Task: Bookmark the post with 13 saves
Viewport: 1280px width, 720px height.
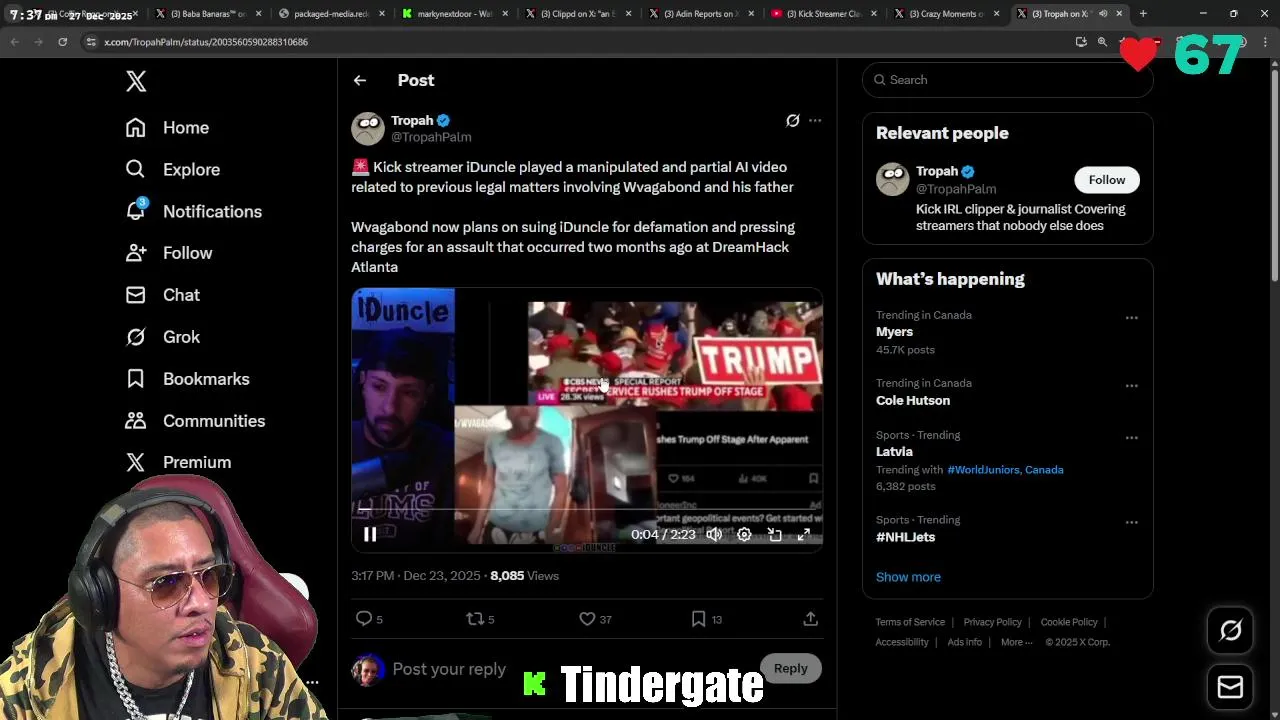Action: pyautogui.click(x=699, y=619)
